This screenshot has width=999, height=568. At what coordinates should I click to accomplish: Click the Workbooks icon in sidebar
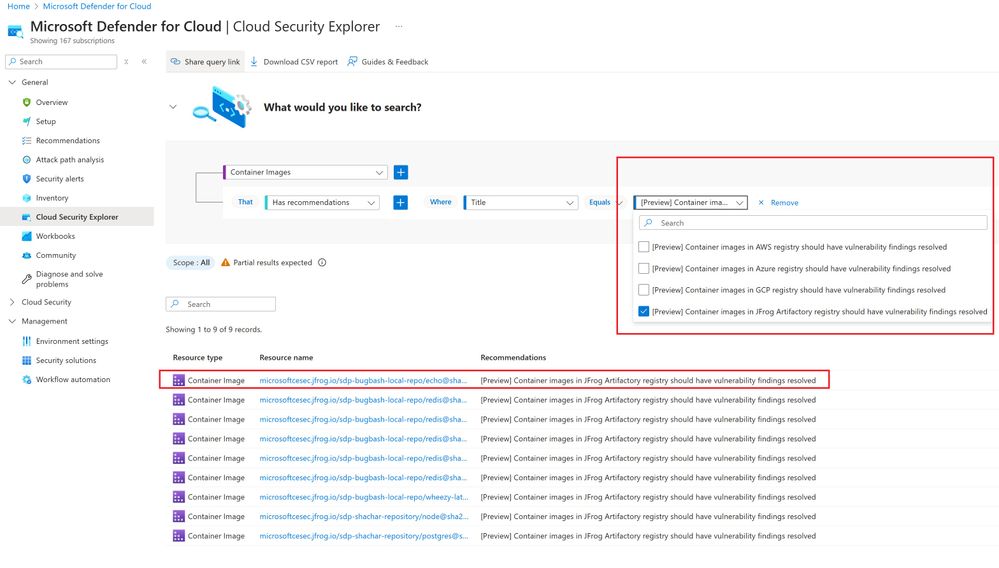[26, 236]
